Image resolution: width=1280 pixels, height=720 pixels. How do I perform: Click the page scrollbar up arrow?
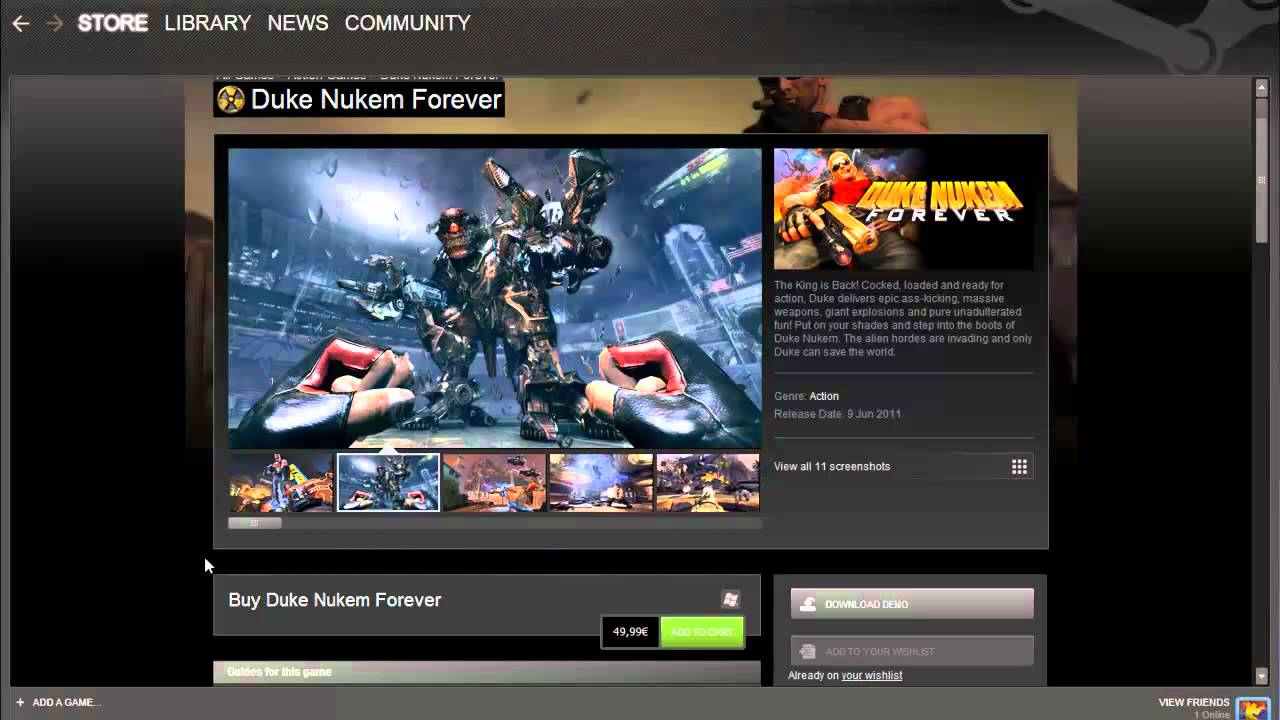click(x=1261, y=88)
